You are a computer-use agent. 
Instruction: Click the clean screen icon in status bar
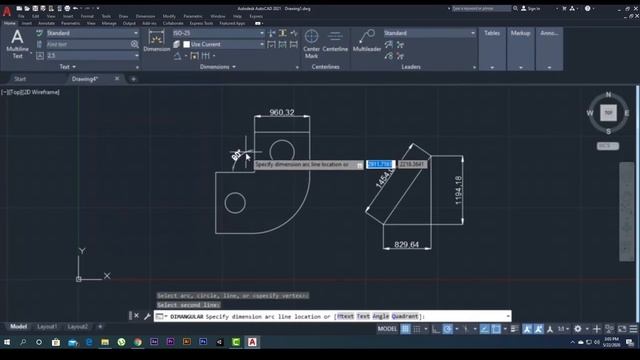click(x=622, y=329)
